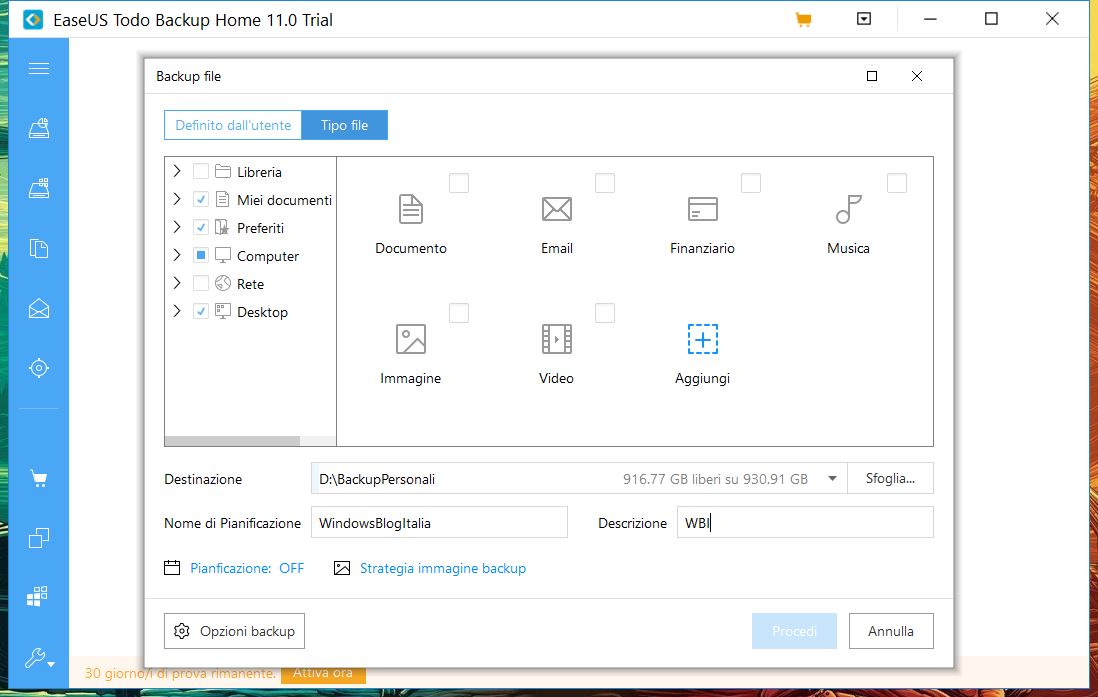
Task: Open File Backup sidebar icon
Action: (39, 249)
